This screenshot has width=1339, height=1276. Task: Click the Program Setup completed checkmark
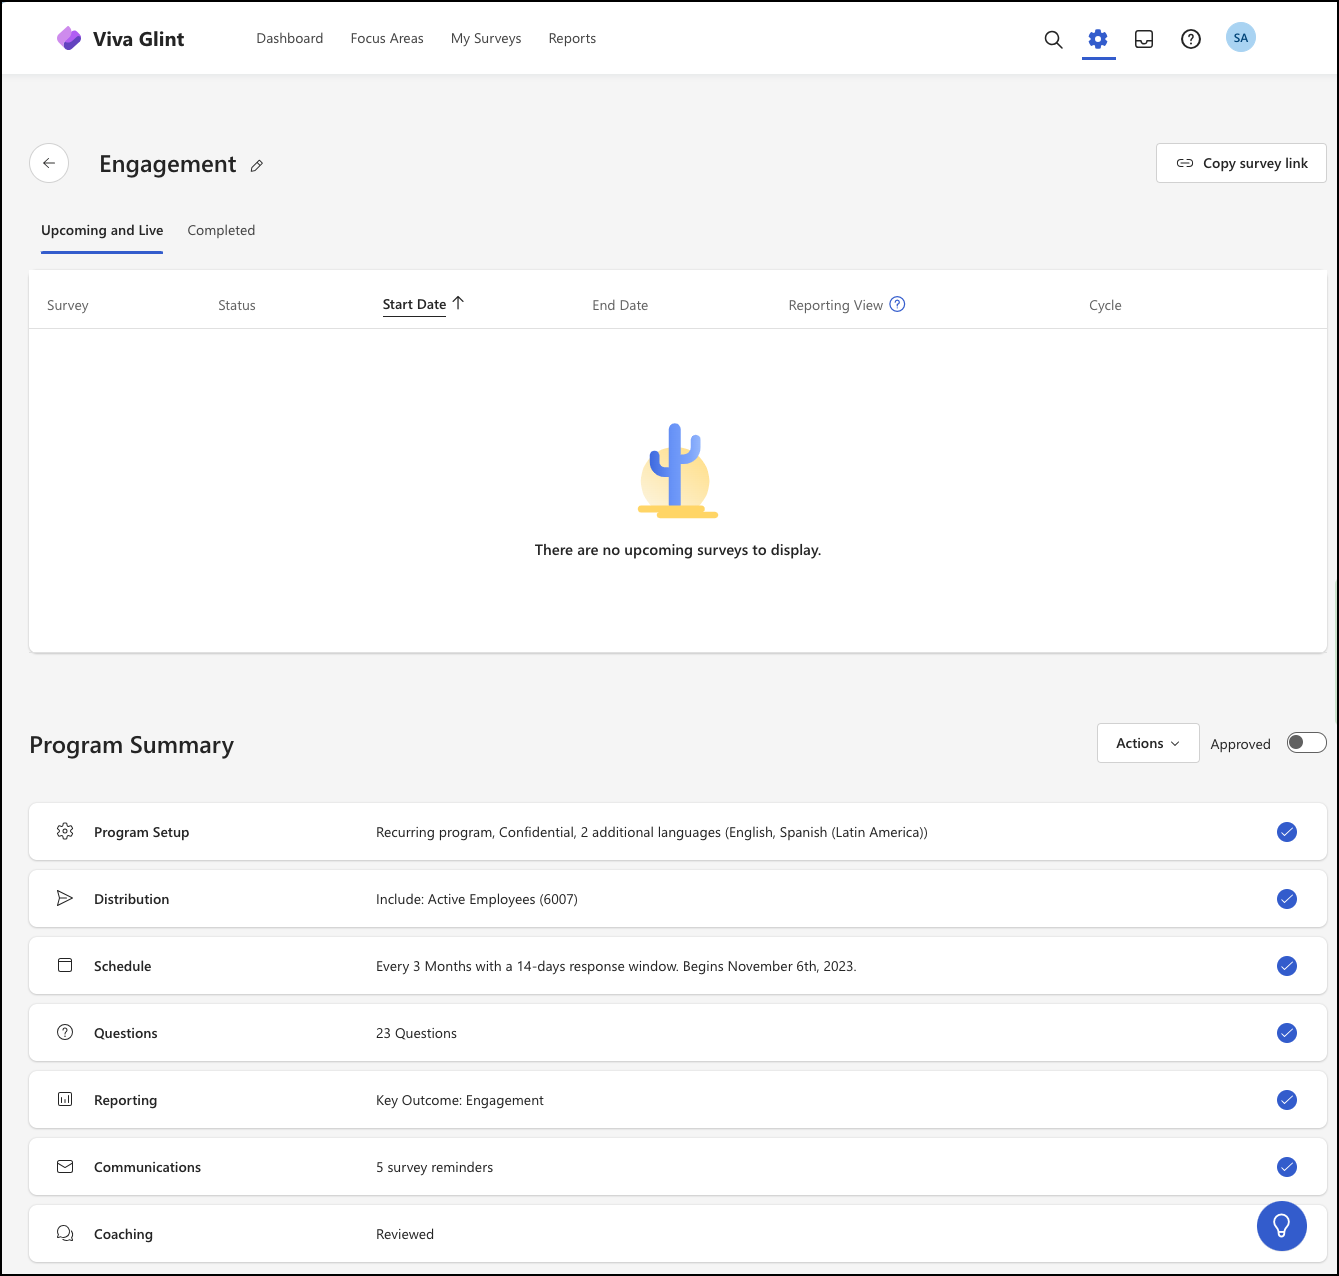pos(1287,832)
